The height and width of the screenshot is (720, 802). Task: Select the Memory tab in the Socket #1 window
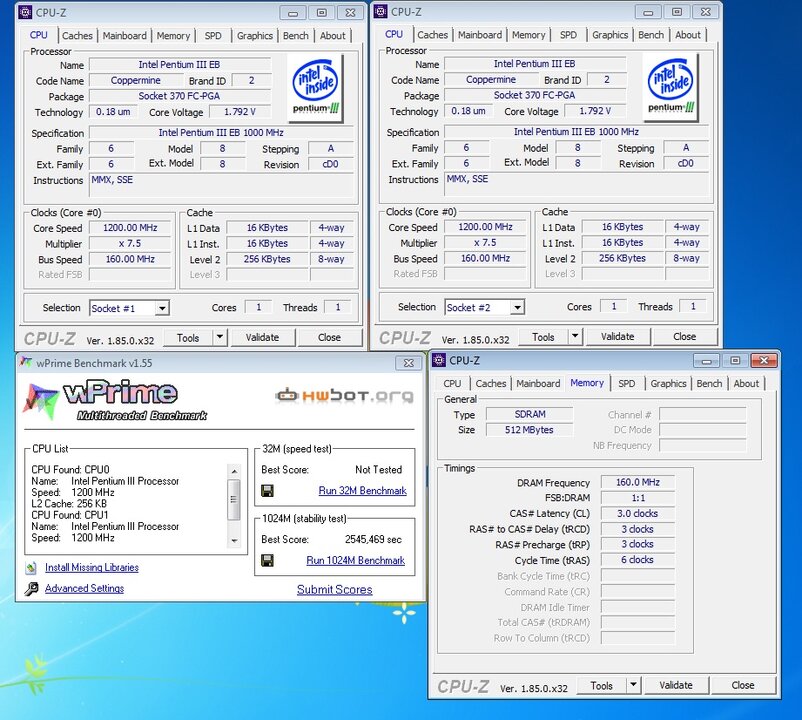[x=173, y=36]
